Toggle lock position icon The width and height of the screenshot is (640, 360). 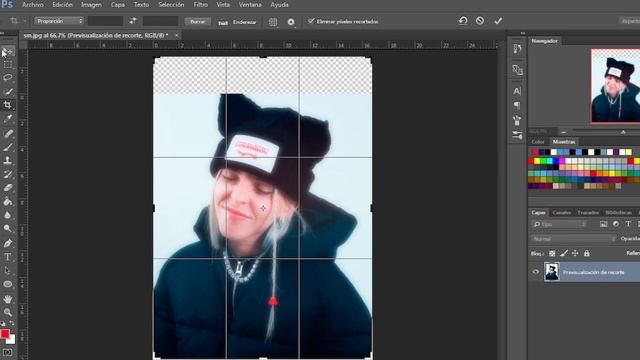pos(575,253)
